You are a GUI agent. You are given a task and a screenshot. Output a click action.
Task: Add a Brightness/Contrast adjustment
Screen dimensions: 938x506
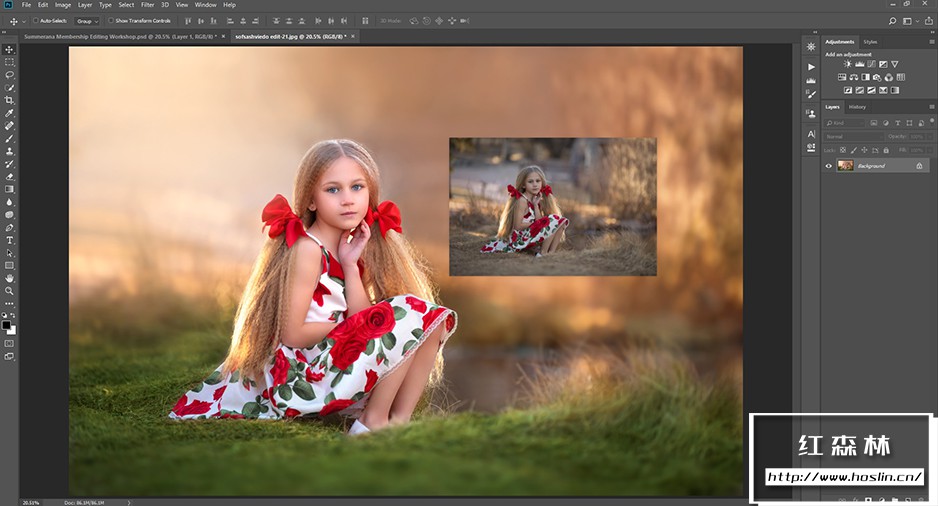848,64
